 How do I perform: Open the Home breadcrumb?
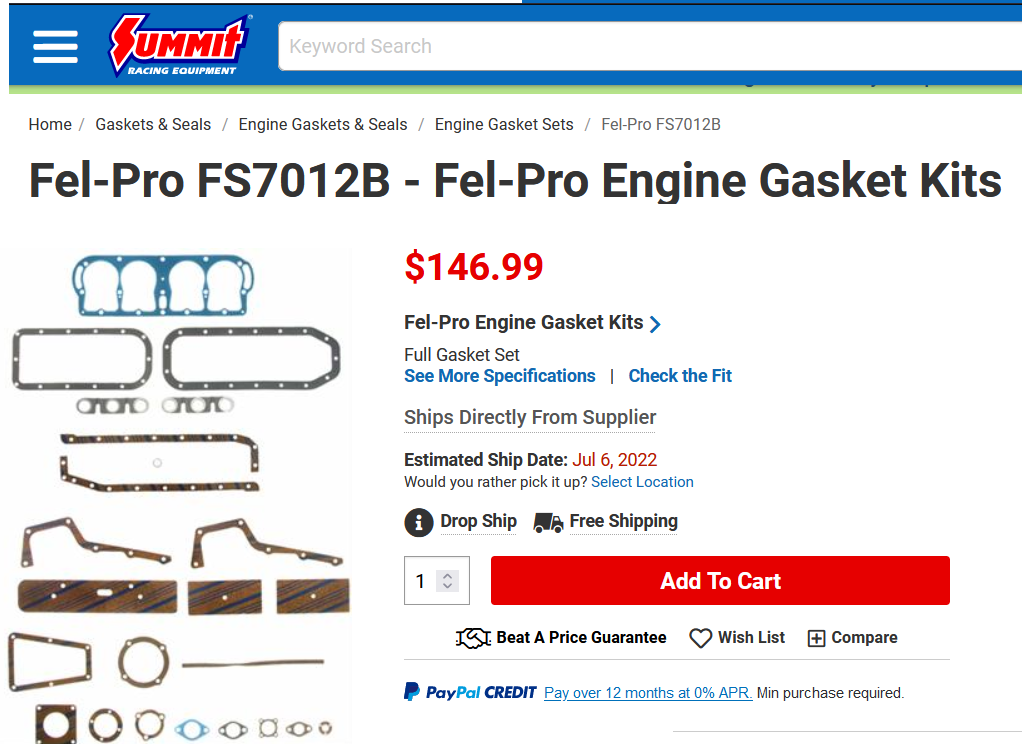tap(50, 125)
